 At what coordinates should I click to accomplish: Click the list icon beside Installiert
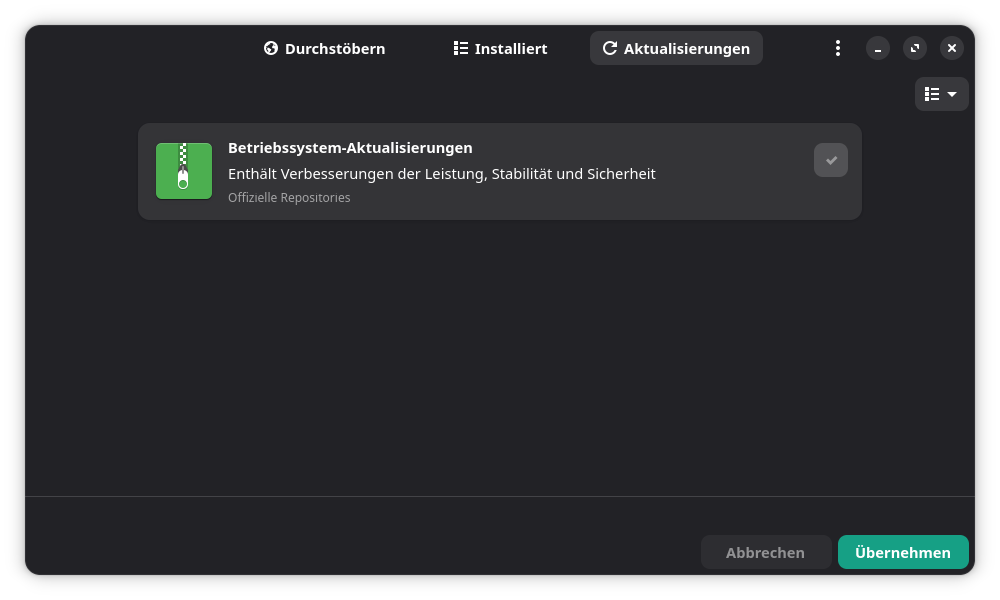pyautogui.click(x=461, y=48)
